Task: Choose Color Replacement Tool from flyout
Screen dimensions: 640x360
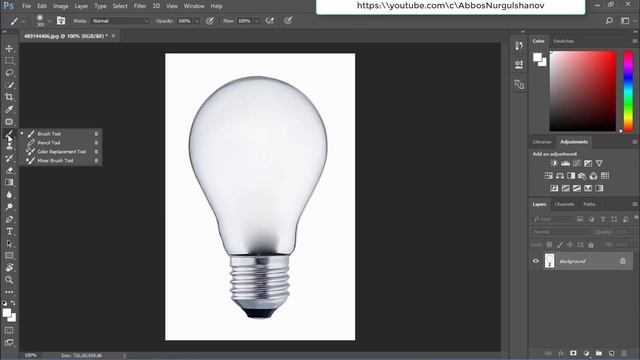Action: (x=60, y=152)
